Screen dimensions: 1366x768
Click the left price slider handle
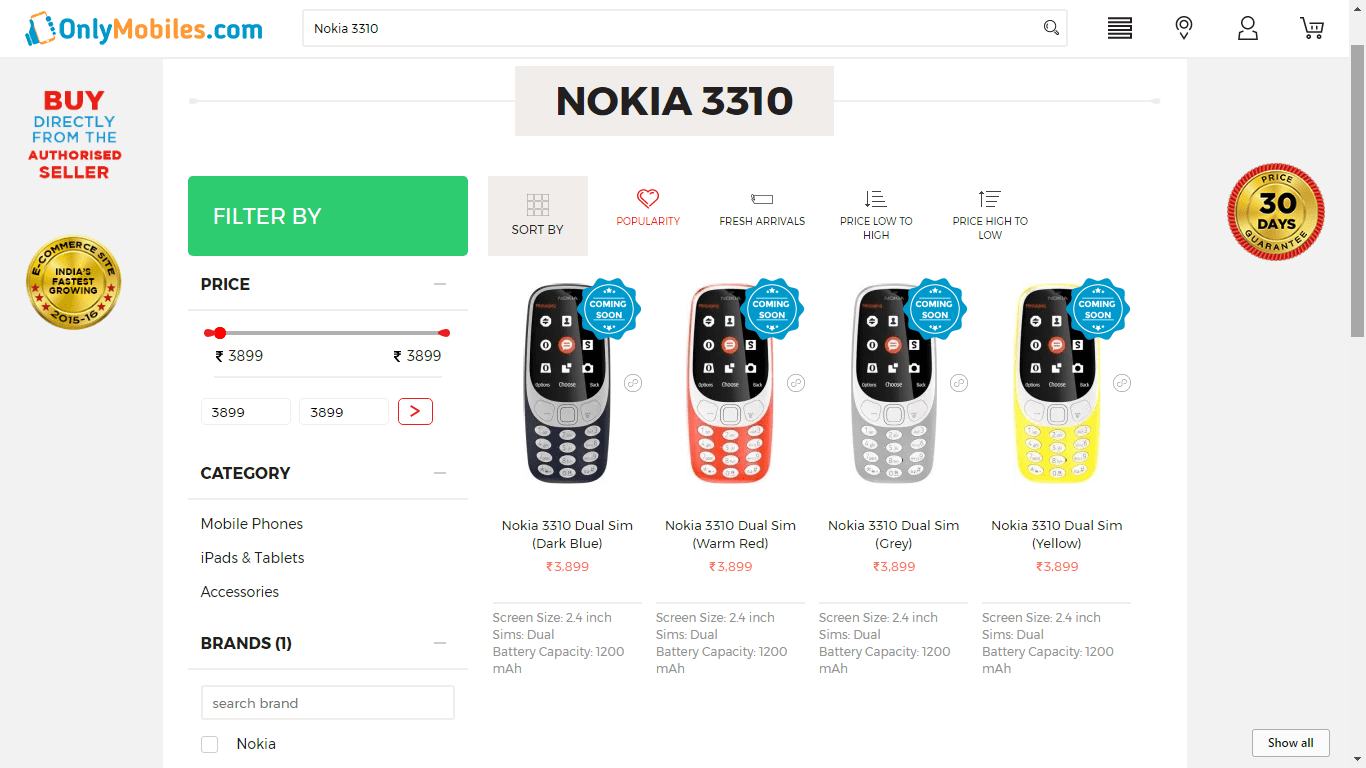point(219,333)
